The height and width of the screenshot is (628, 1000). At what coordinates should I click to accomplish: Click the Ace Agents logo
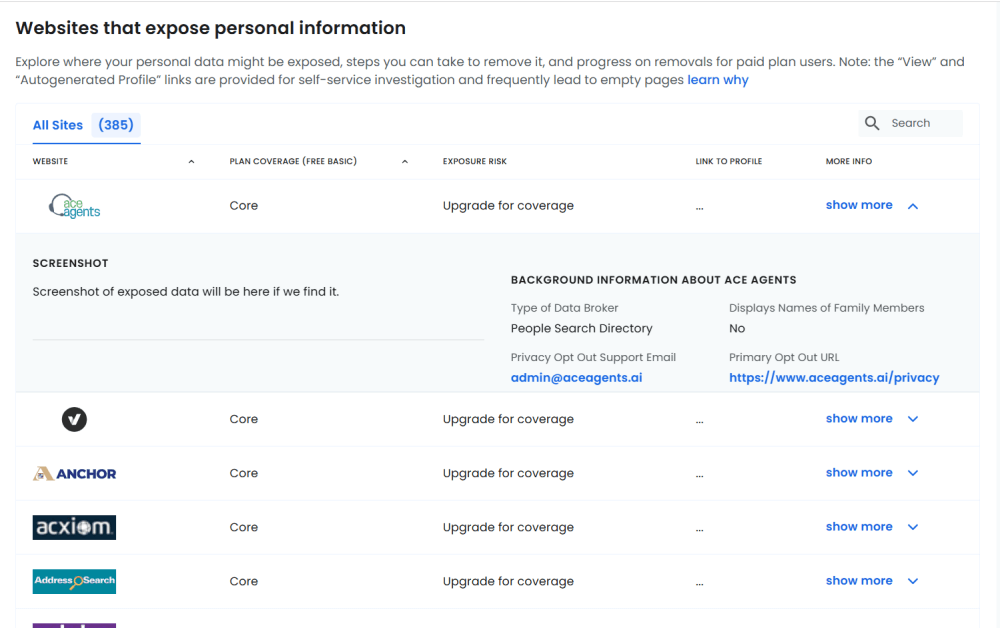coord(75,206)
